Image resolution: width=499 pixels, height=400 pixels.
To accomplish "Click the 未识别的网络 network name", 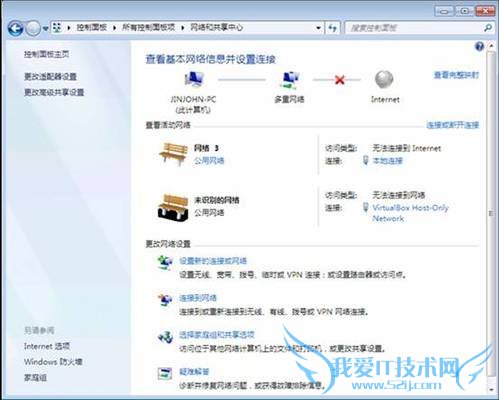I will pos(217,200).
